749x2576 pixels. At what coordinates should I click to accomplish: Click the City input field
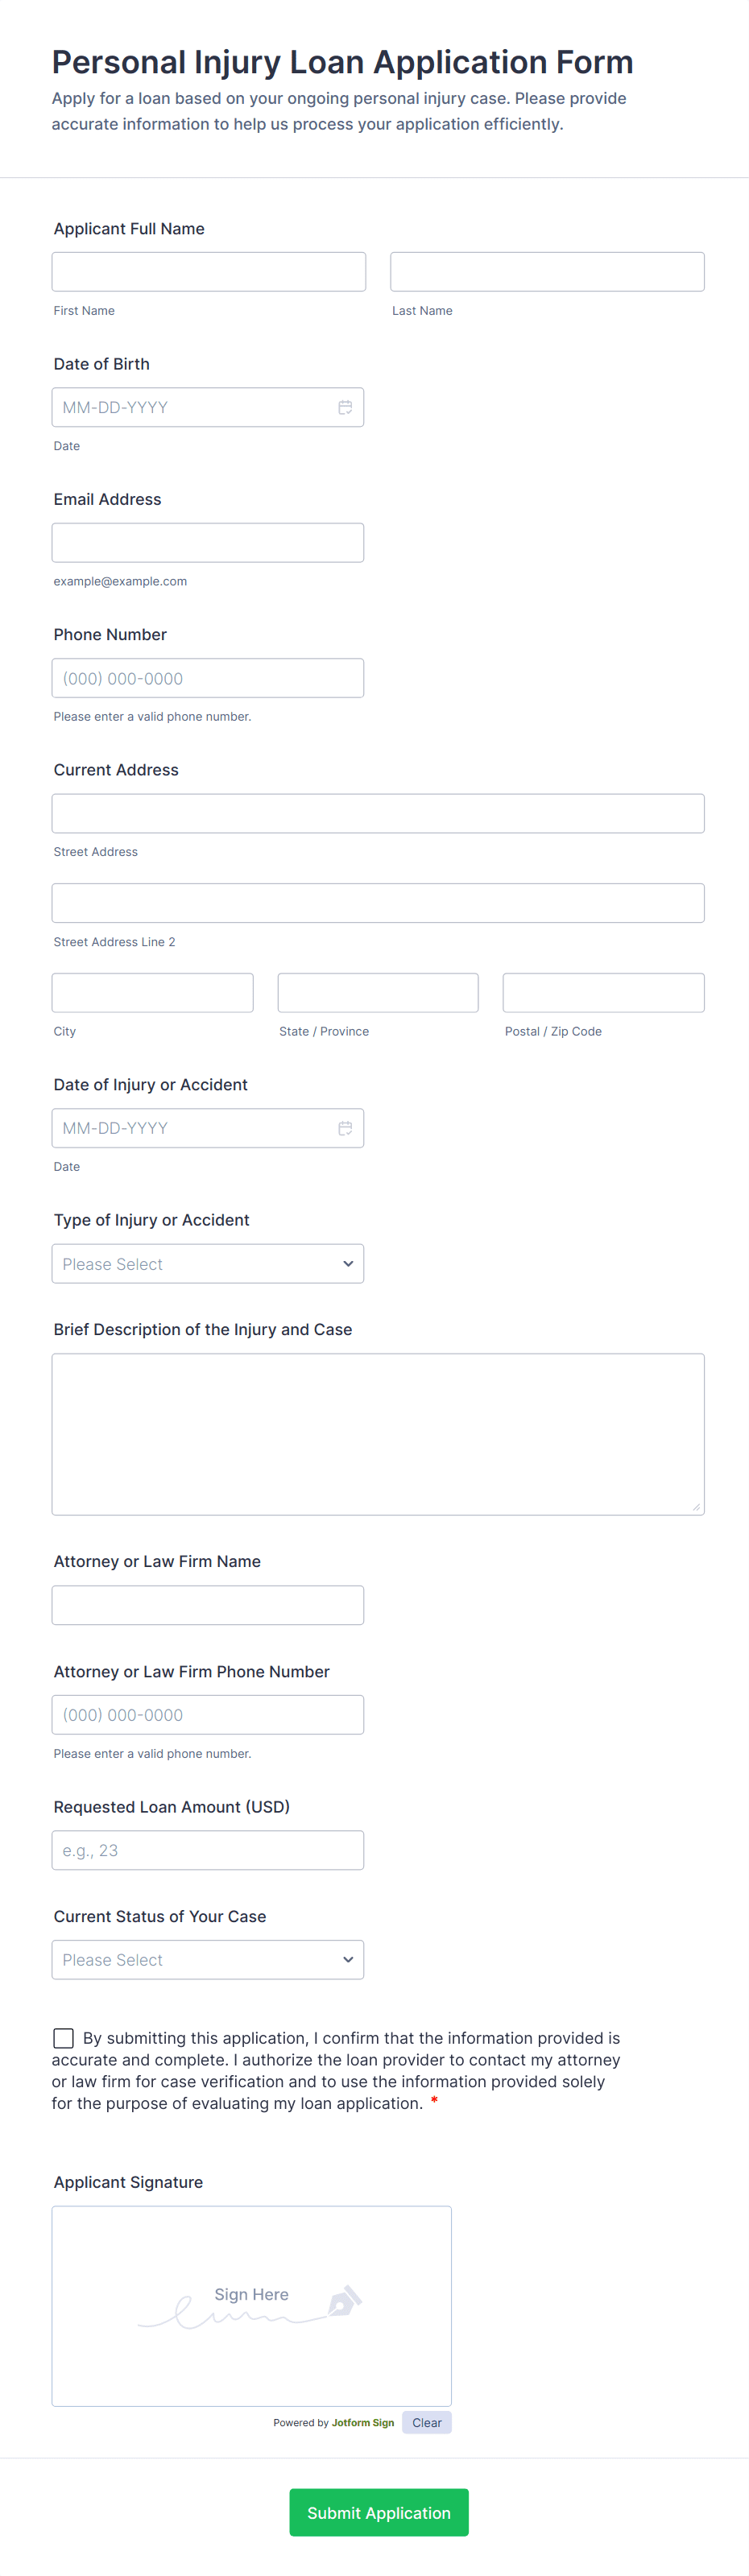(x=152, y=993)
